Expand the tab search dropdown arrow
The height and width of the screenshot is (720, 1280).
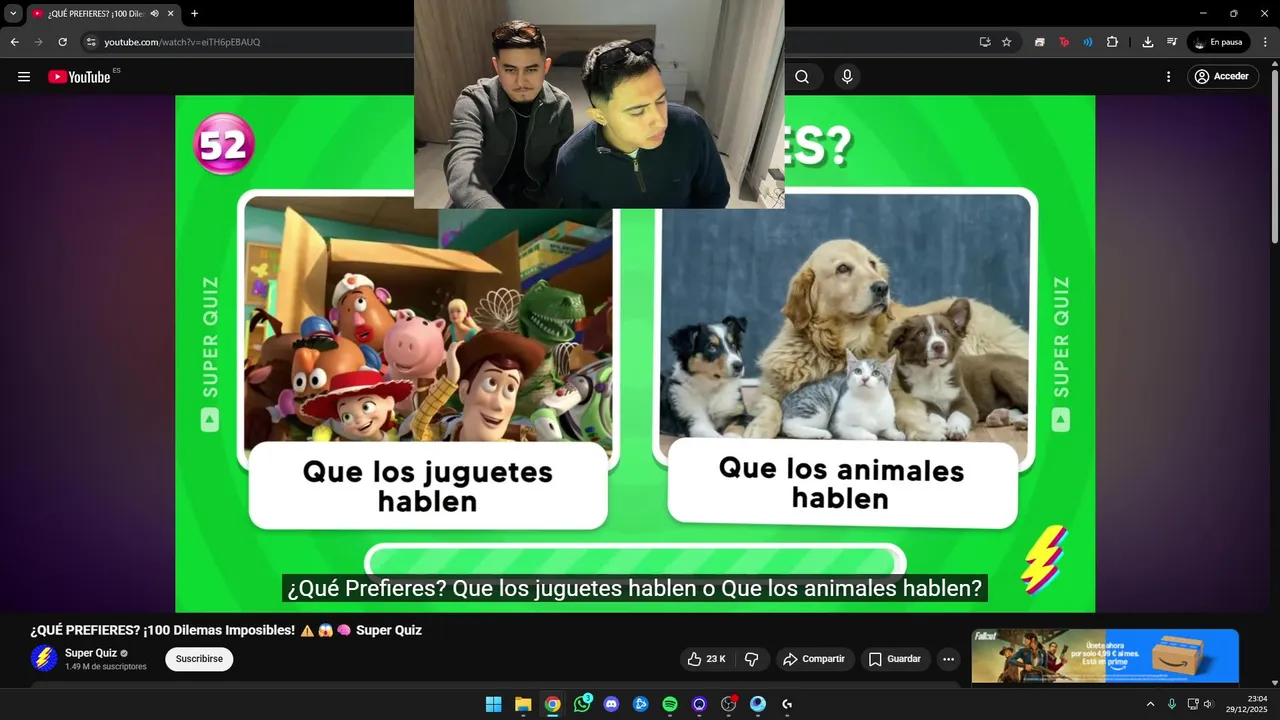(x=13, y=14)
